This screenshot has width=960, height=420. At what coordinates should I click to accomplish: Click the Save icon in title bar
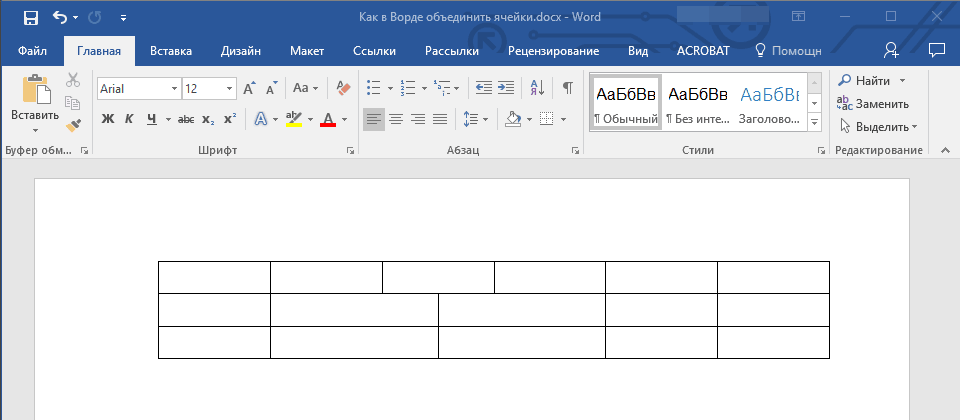point(30,17)
